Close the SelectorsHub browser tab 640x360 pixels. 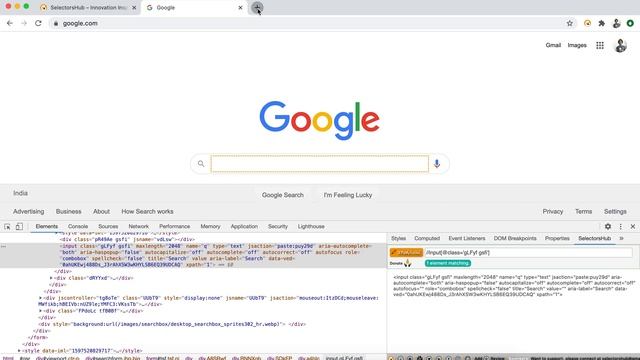[134, 7]
